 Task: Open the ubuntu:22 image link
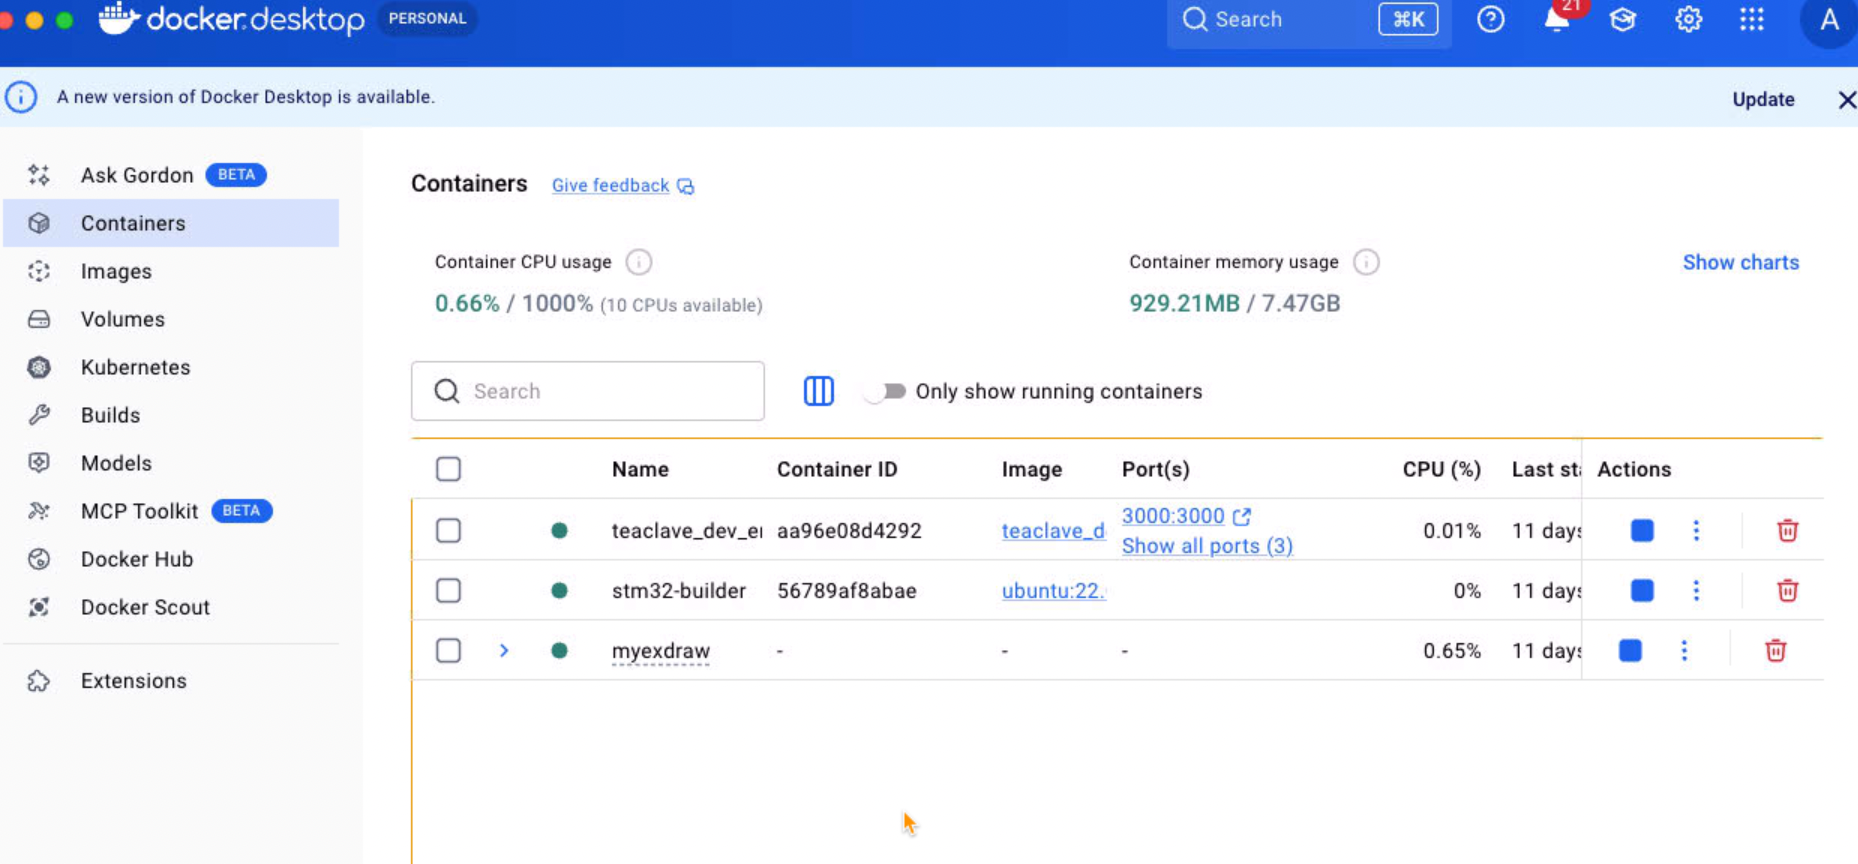1053,591
